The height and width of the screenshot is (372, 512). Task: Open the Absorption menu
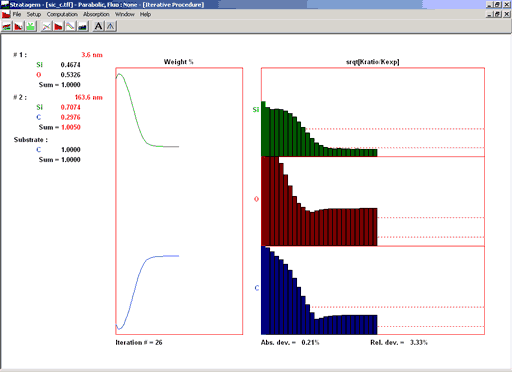click(x=96, y=14)
